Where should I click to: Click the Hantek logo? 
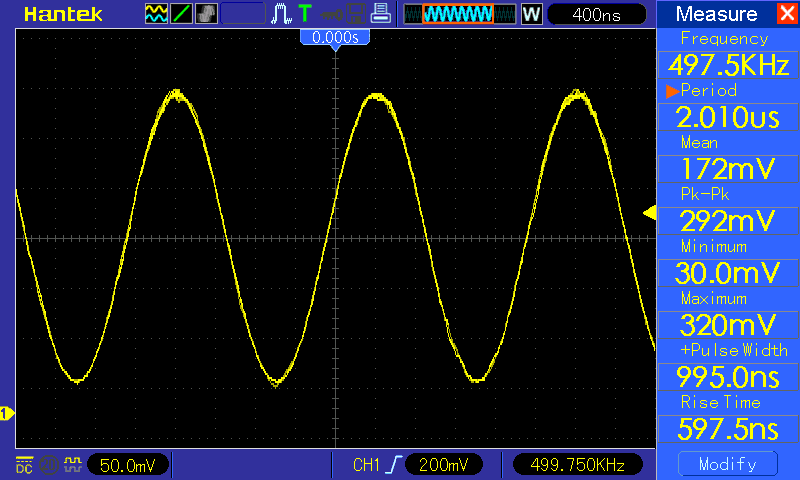[x=63, y=14]
